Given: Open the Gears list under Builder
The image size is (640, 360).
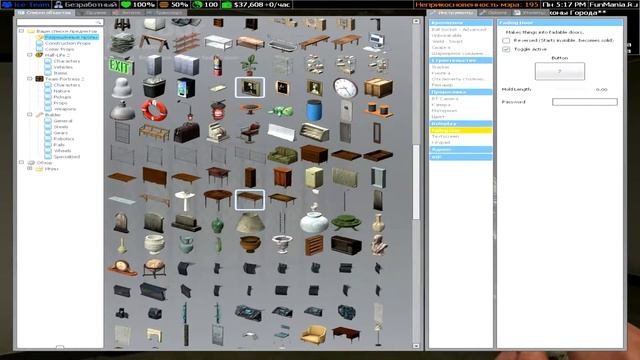Looking at the screenshot, I should 61,133.
